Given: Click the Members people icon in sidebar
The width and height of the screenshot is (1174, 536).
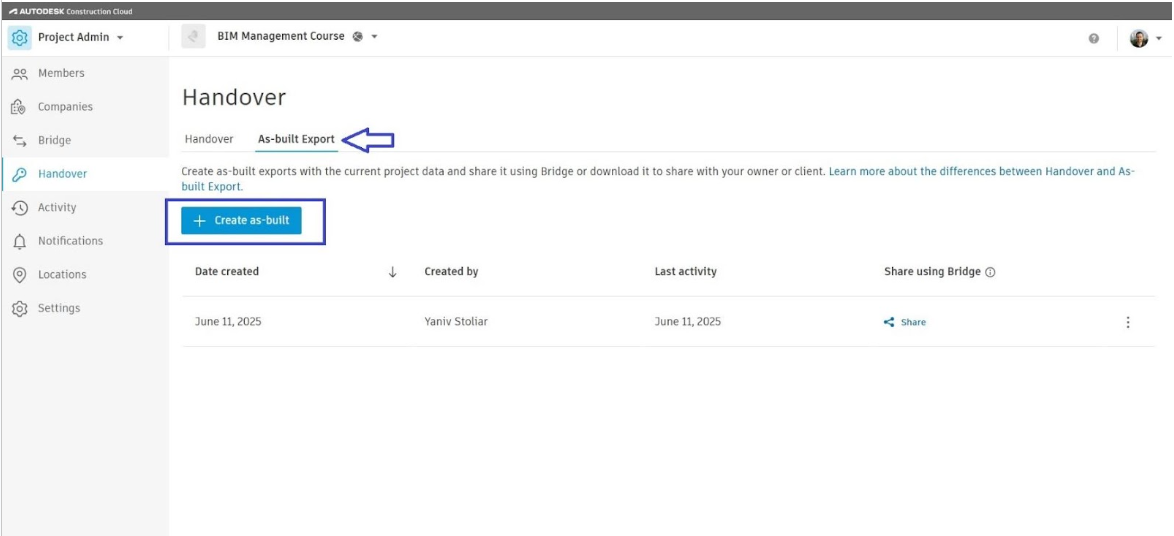Looking at the screenshot, I should pyautogui.click(x=18, y=73).
